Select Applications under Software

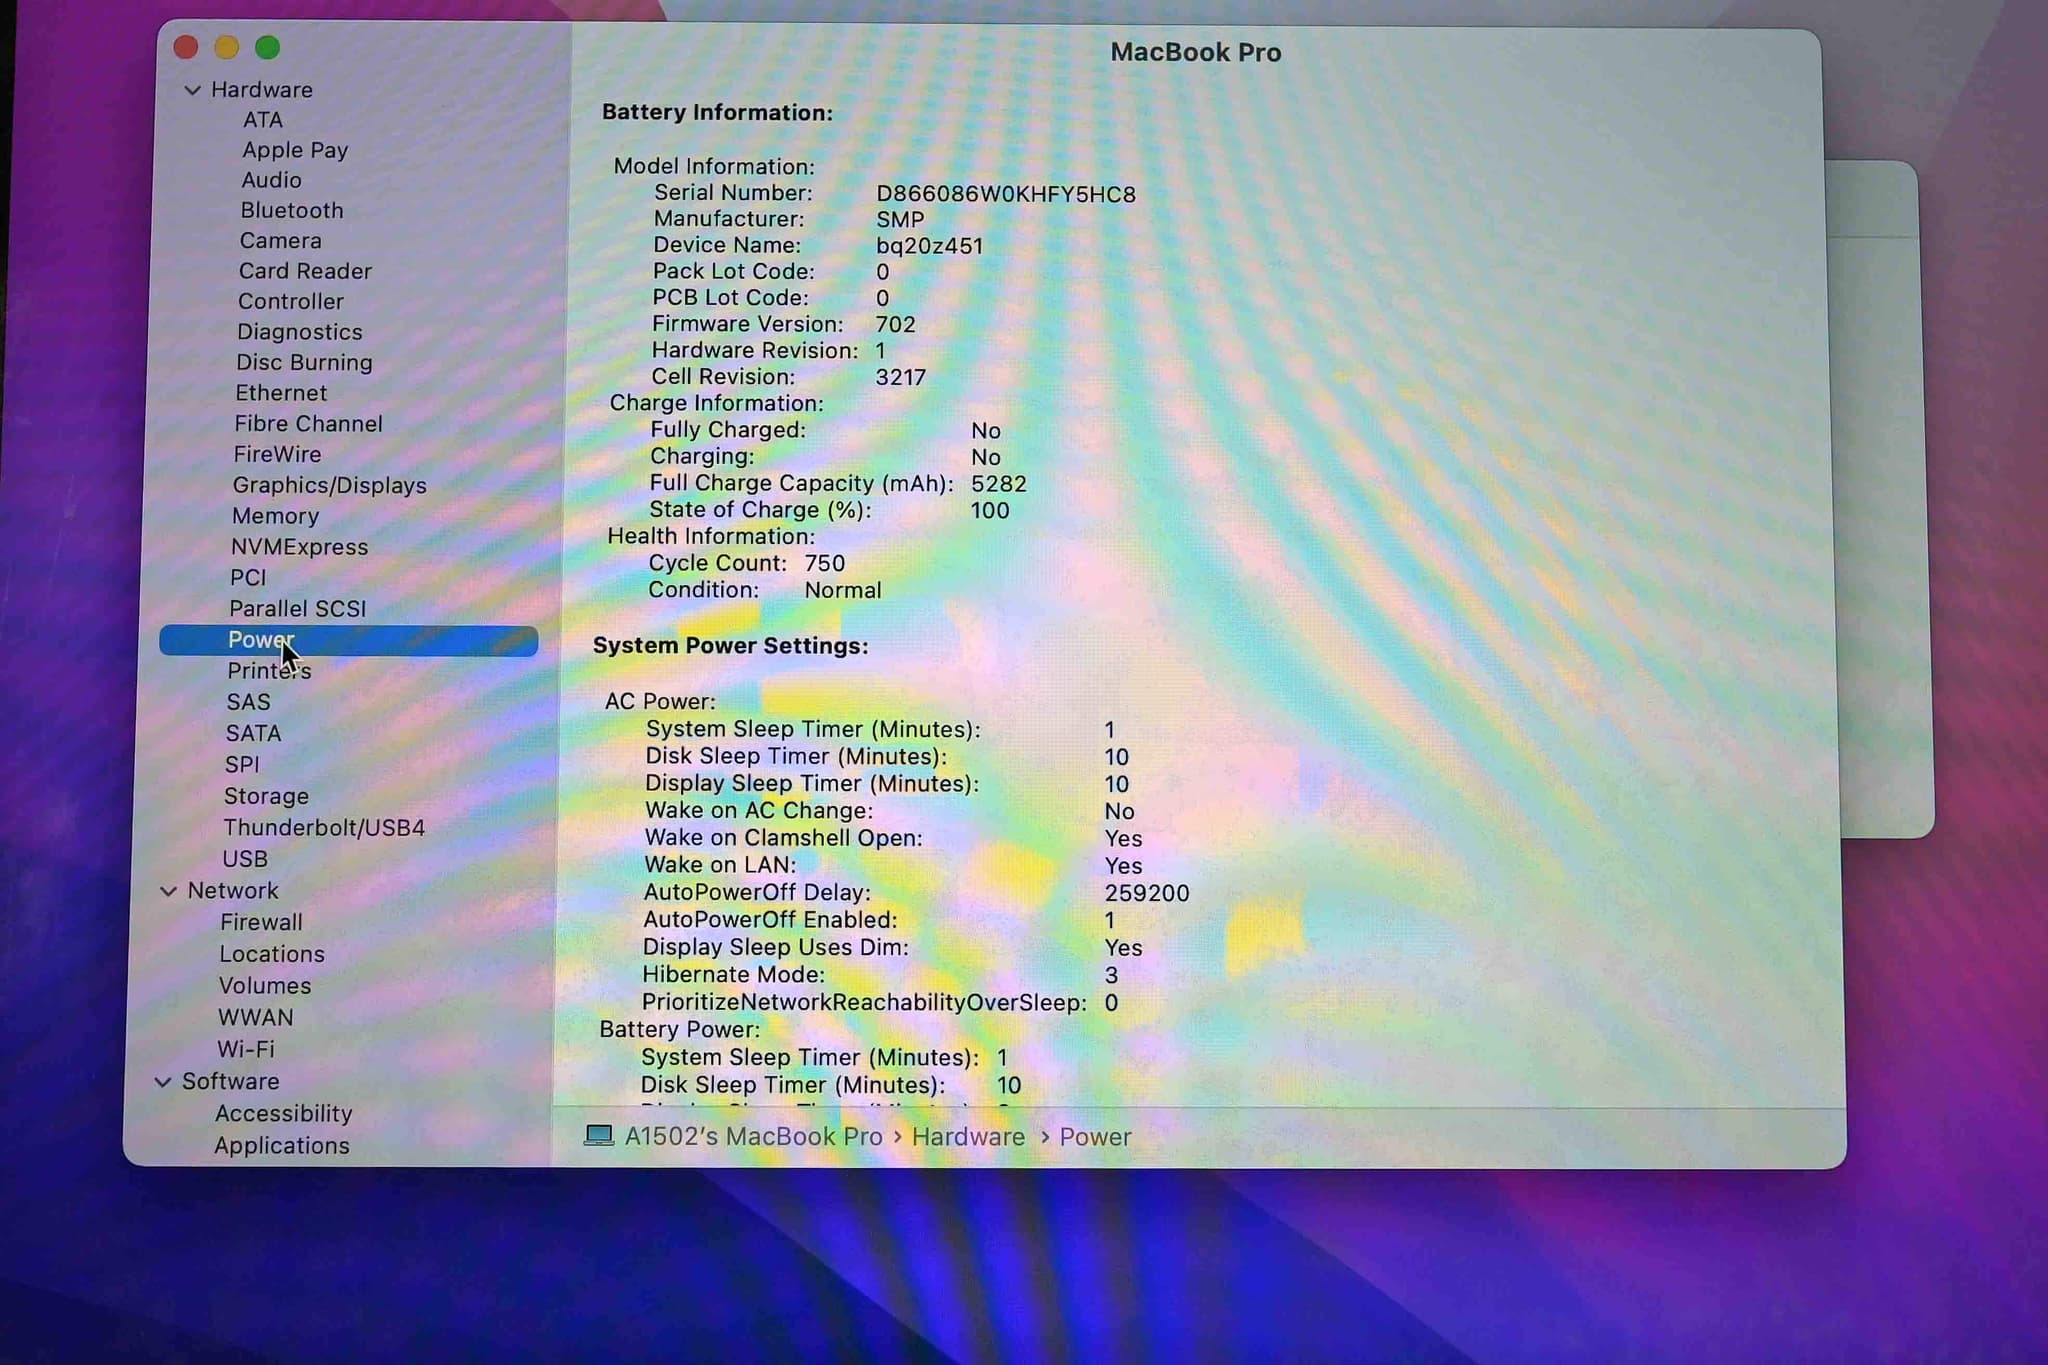tap(282, 1146)
